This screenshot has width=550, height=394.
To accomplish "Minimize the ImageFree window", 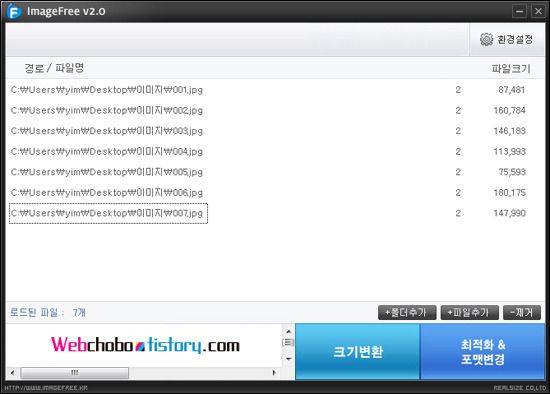I will pos(519,11).
